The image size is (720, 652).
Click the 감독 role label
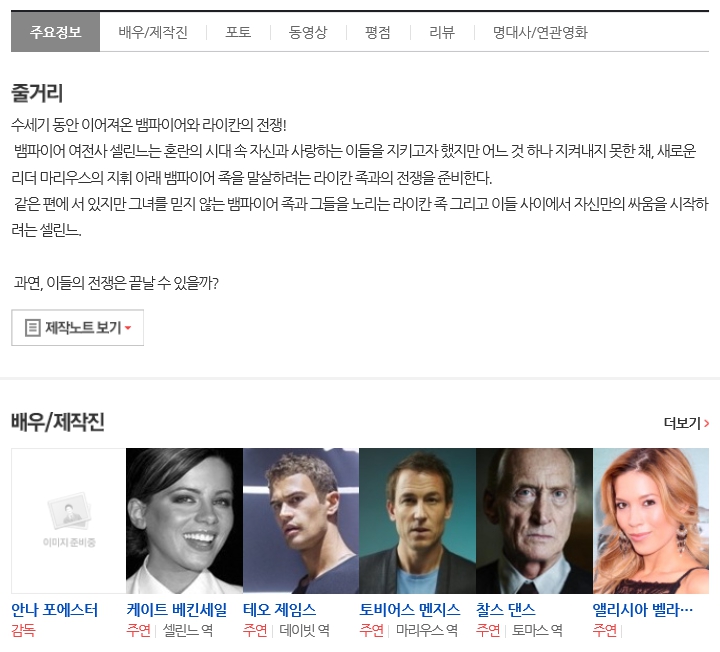(x=23, y=630)
